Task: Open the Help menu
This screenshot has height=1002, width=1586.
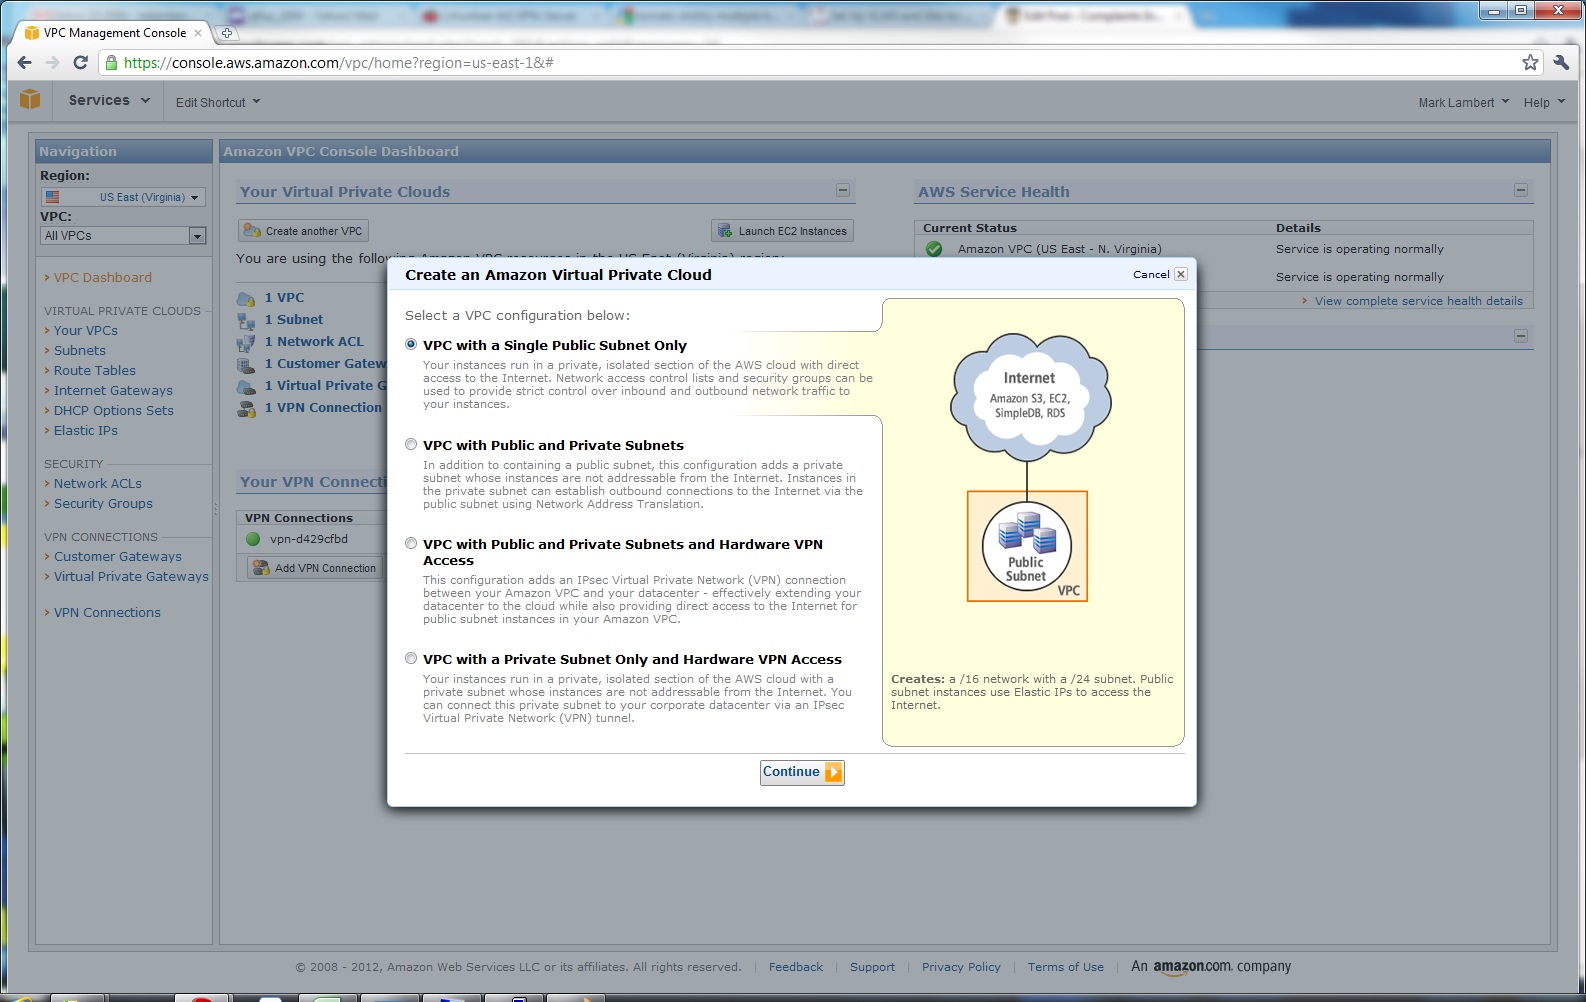Action: [1543, 102]
